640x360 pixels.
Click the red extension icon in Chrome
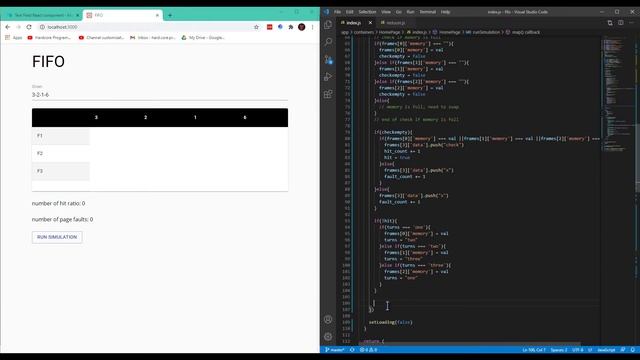[x=269, y=27]
